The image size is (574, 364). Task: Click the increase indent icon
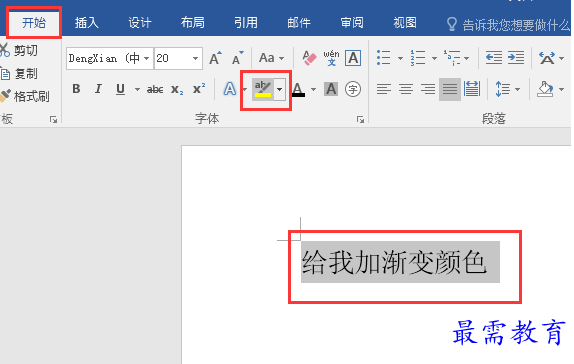point(516,58)
